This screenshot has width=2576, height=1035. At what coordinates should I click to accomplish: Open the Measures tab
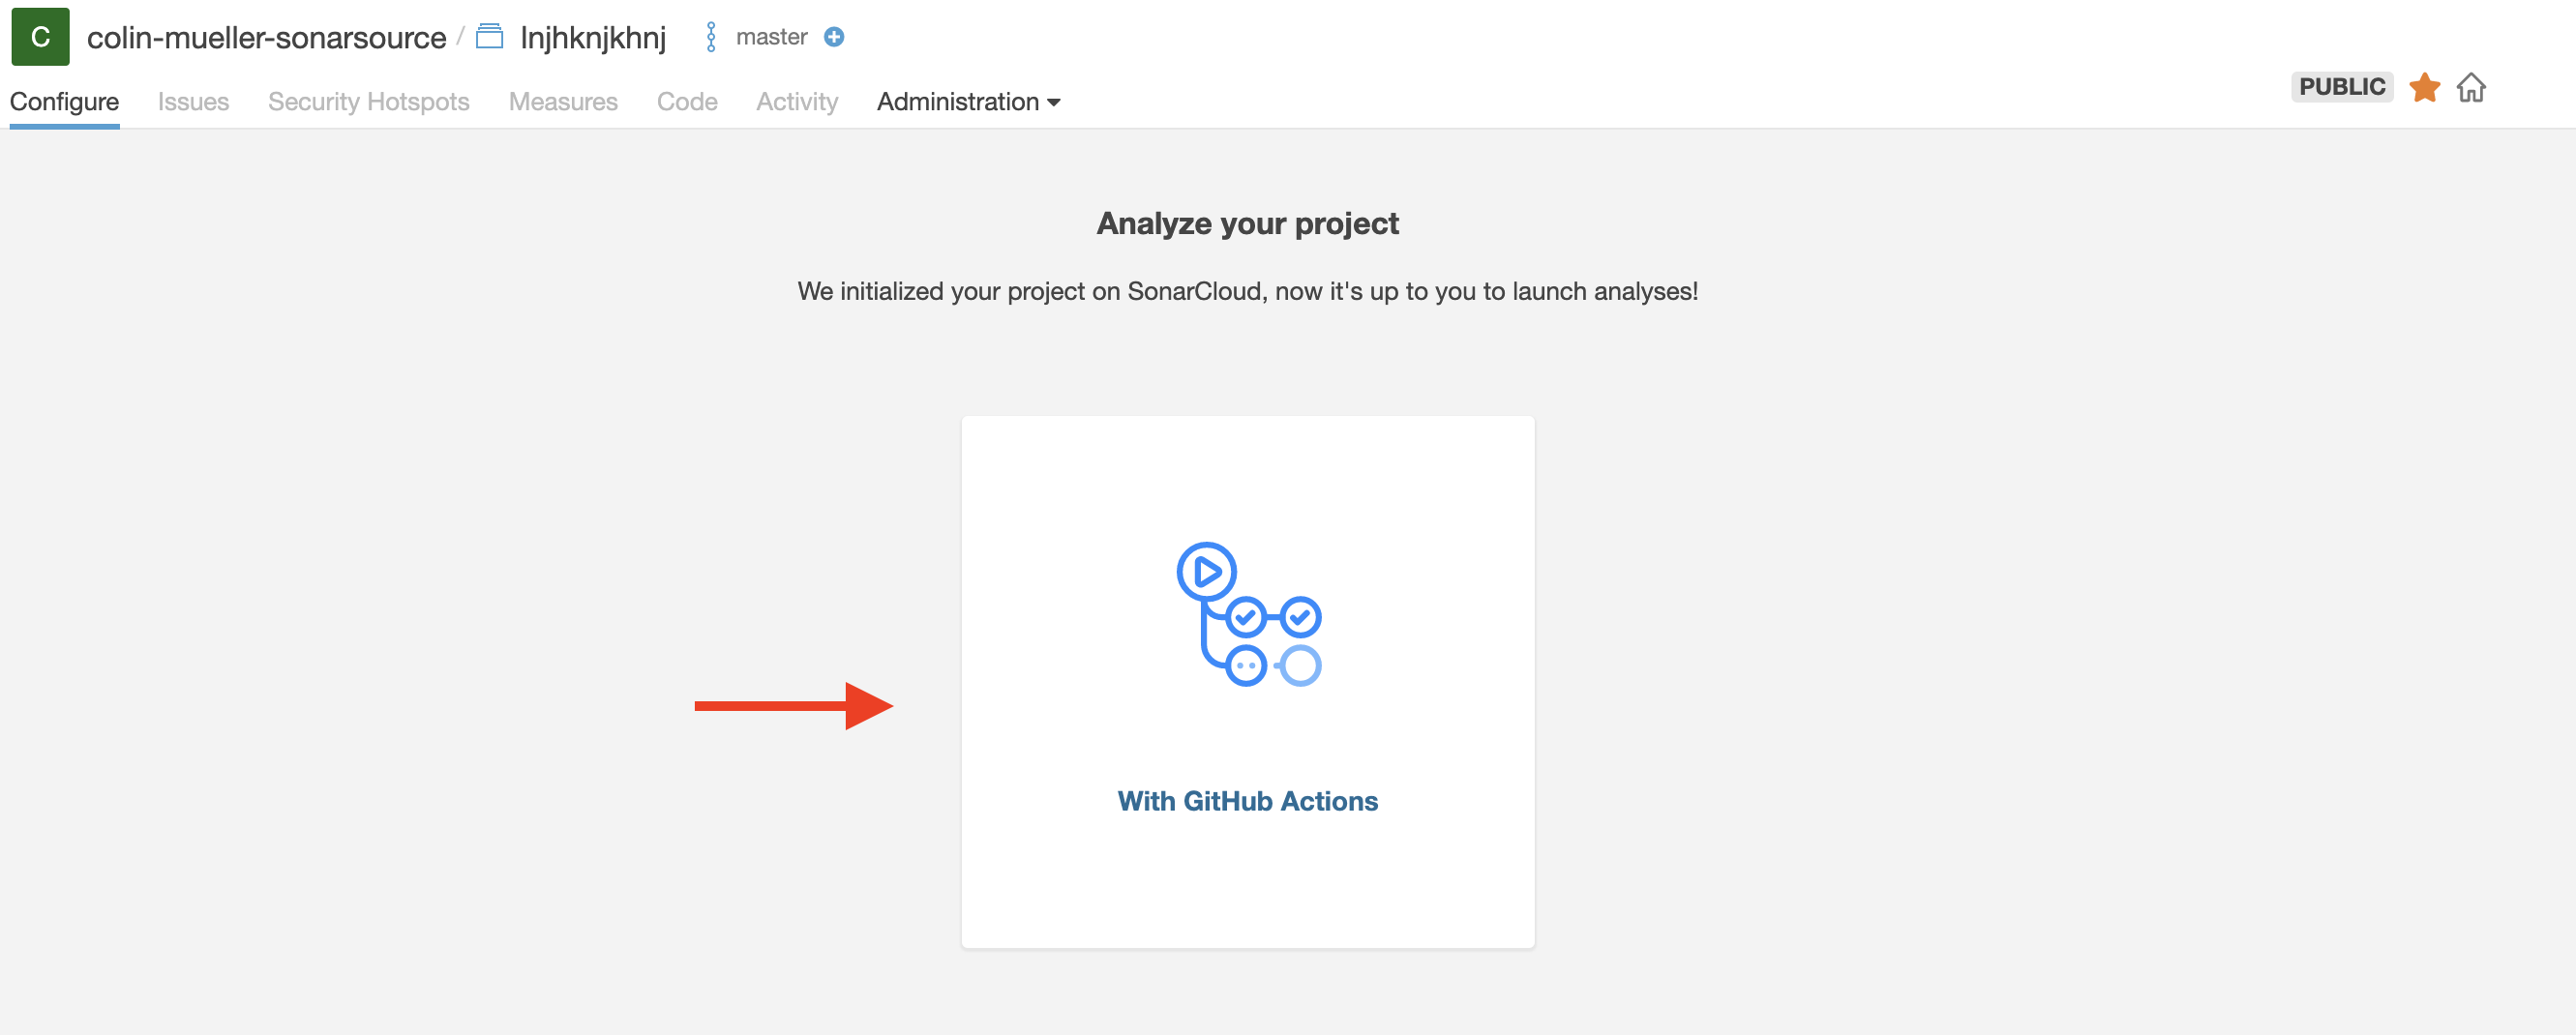pyautogui.click(x=563, y=102)
